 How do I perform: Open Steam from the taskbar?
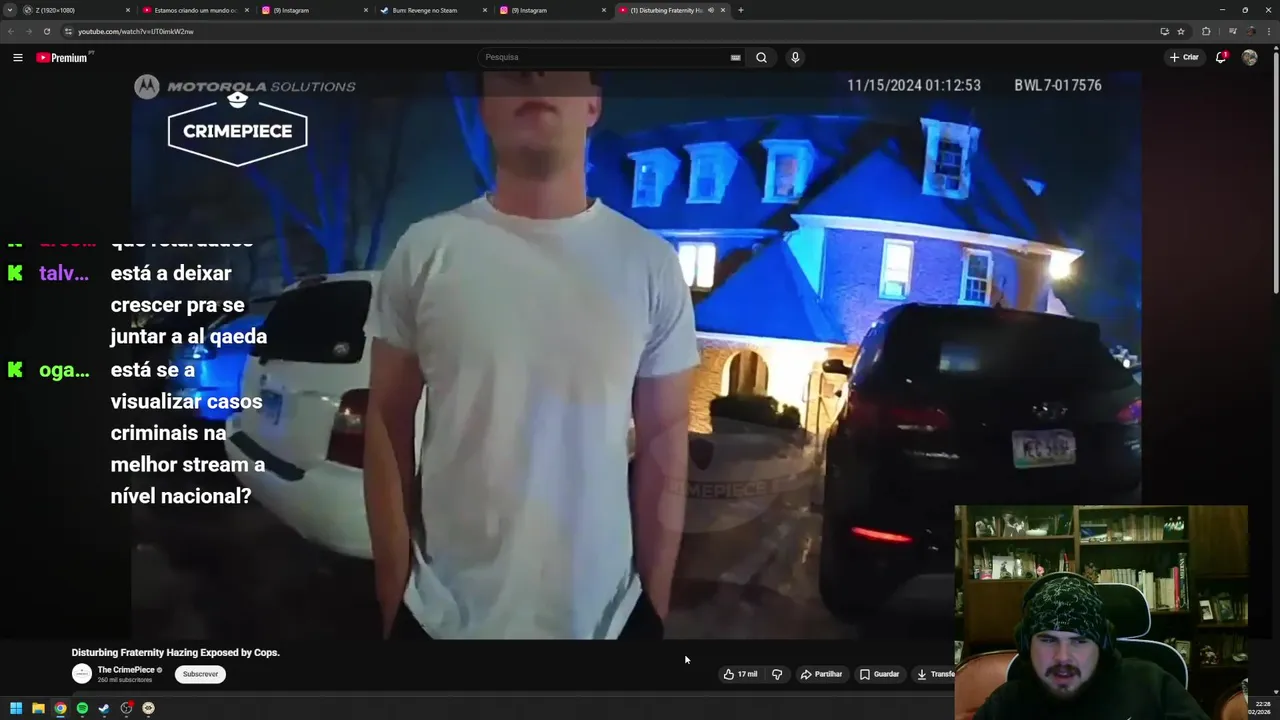click(104, 708)
